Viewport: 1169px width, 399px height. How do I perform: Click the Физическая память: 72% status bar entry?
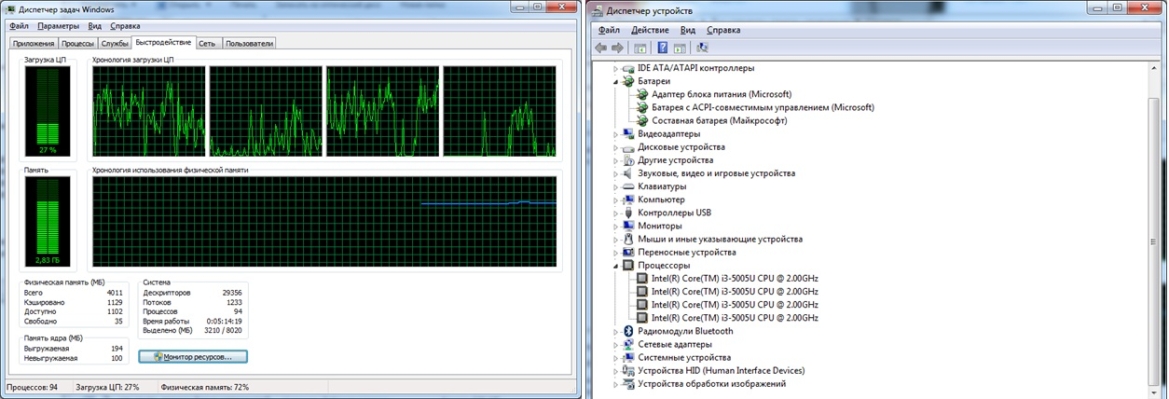coord(204,388)
